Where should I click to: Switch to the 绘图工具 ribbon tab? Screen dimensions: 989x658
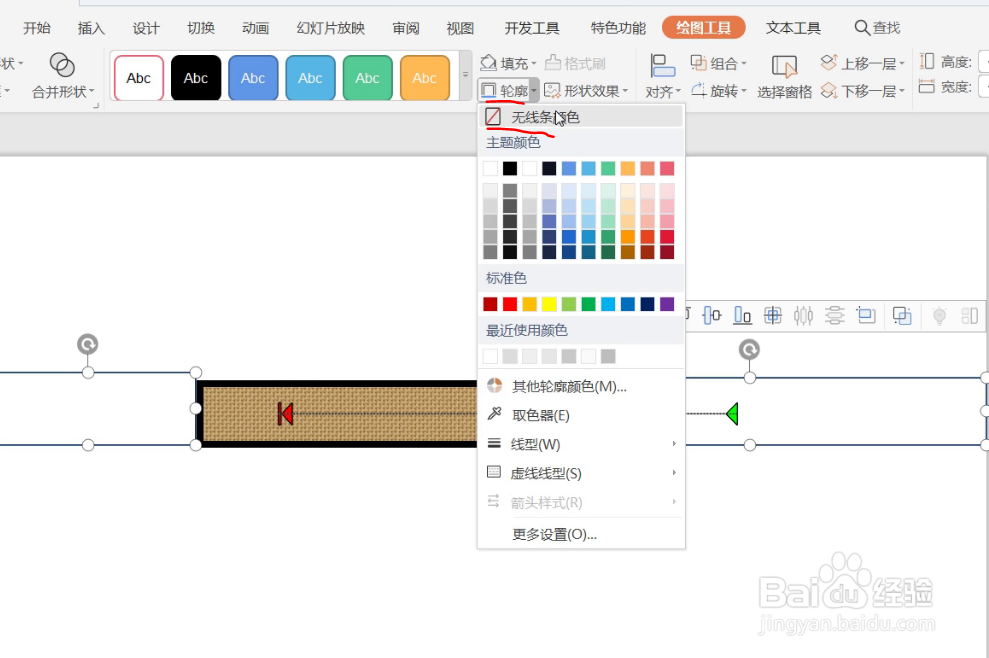[703, 27]
